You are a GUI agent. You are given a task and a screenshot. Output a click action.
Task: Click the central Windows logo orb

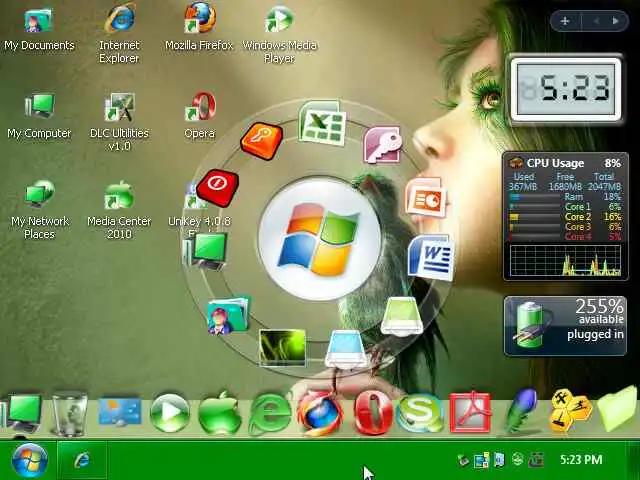[x=320, y=239]
